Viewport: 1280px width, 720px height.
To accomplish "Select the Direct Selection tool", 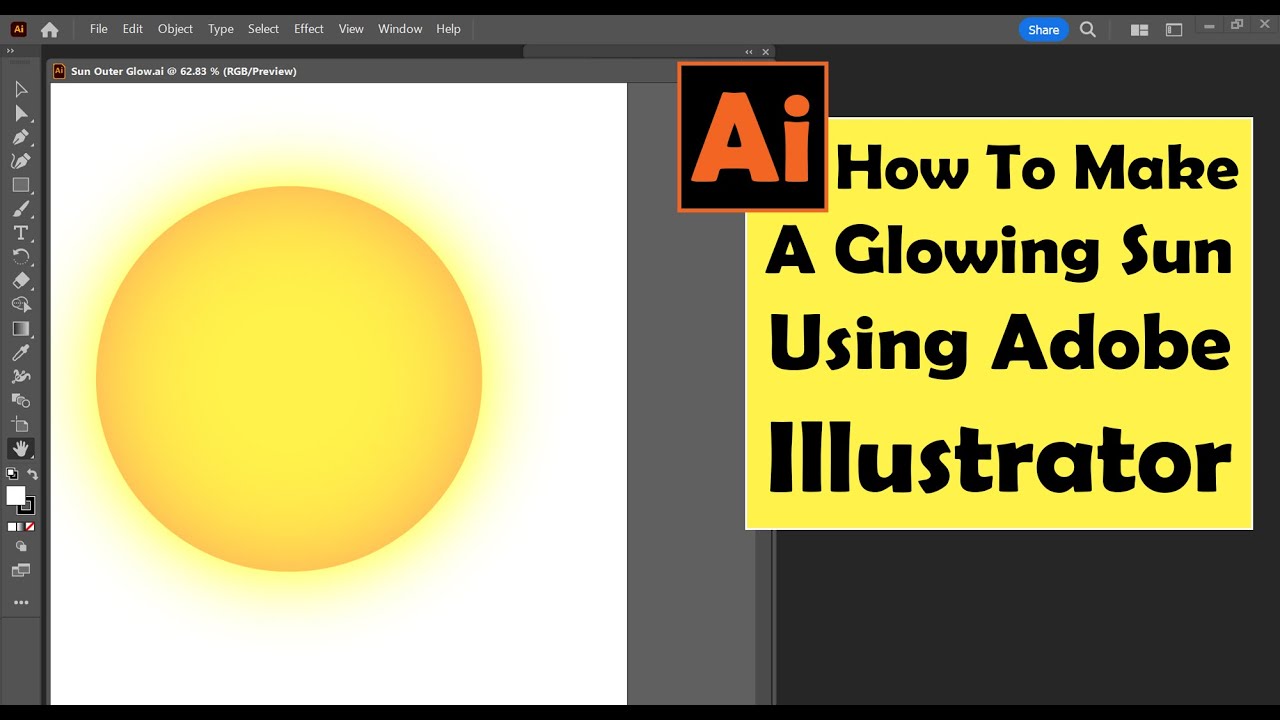I will tap(21, 113).
